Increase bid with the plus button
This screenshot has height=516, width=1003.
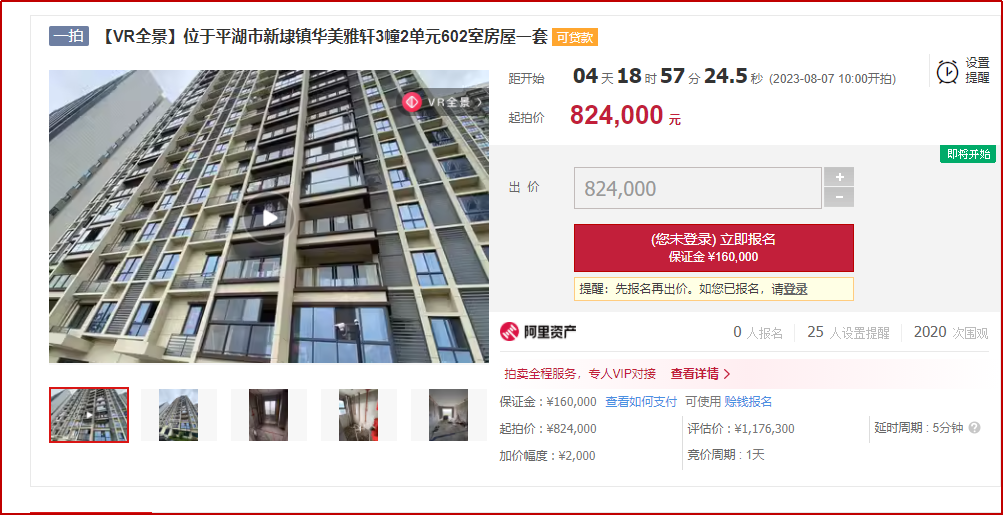pos(839,177)
